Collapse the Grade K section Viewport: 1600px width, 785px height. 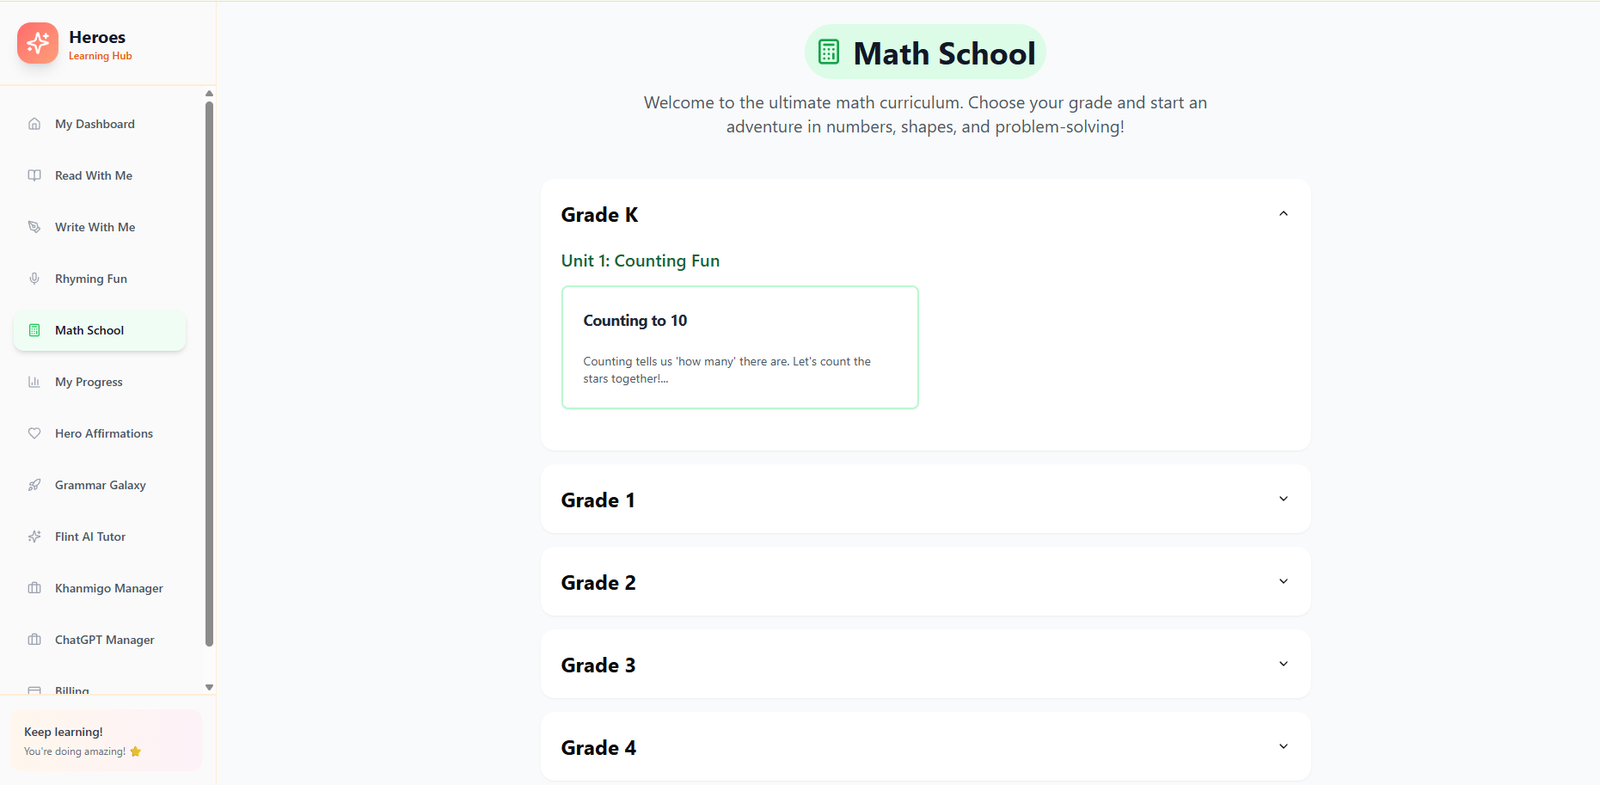point(1283,214)
